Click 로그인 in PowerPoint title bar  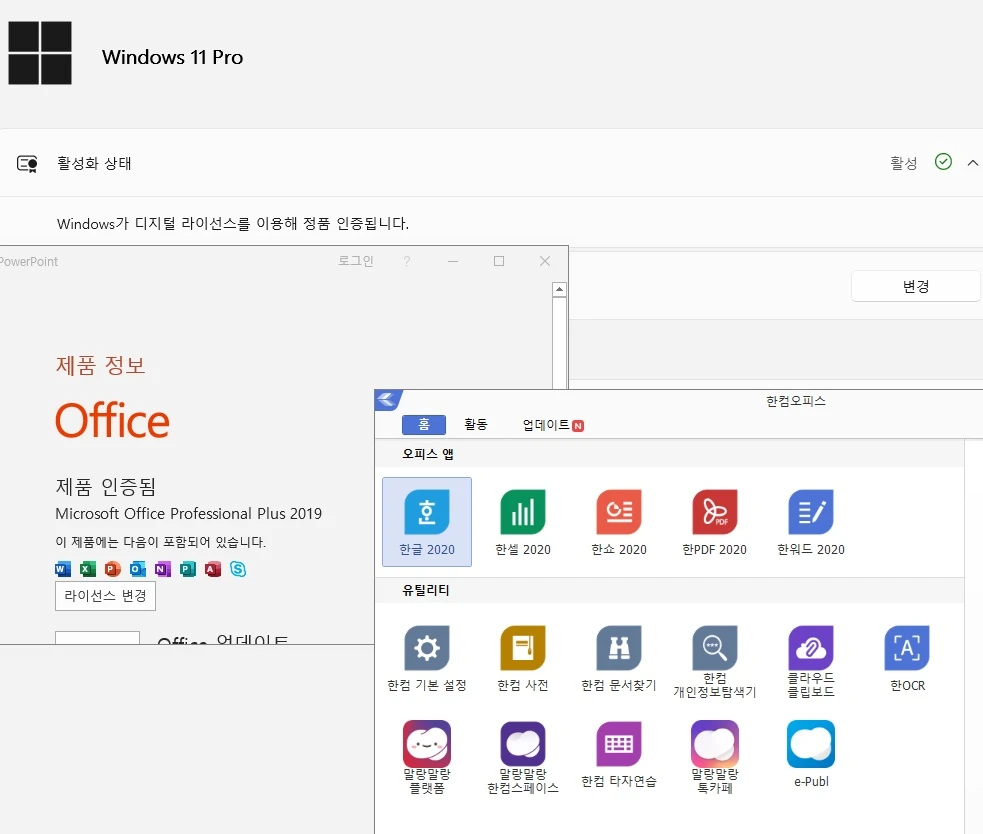355,261
